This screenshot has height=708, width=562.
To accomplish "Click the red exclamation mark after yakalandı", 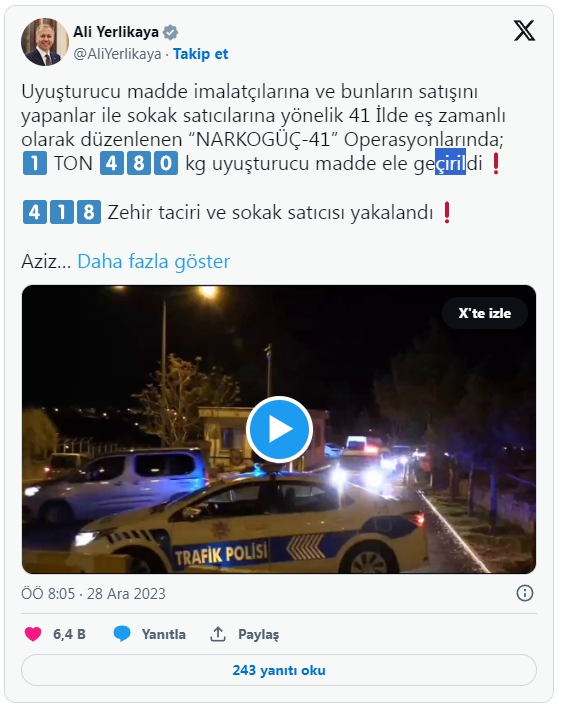I will coord(447,213).
